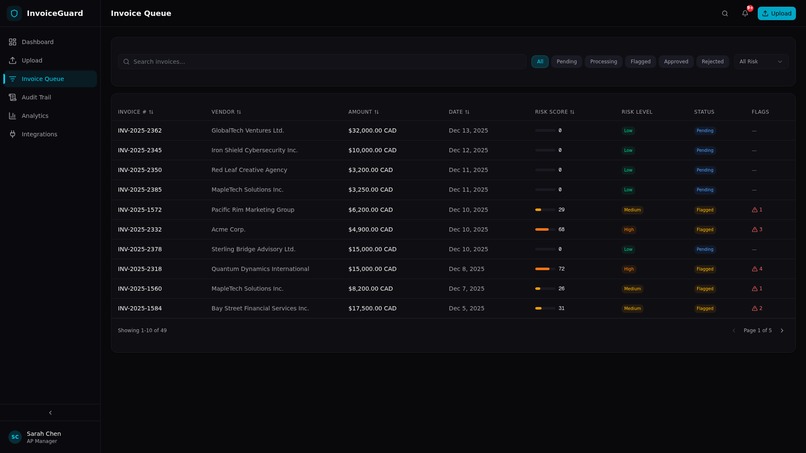This screenshot has width=806, height=453.
Task: Click vendor GlobalTech Ventures Ltd.
Action: [247, 131]
